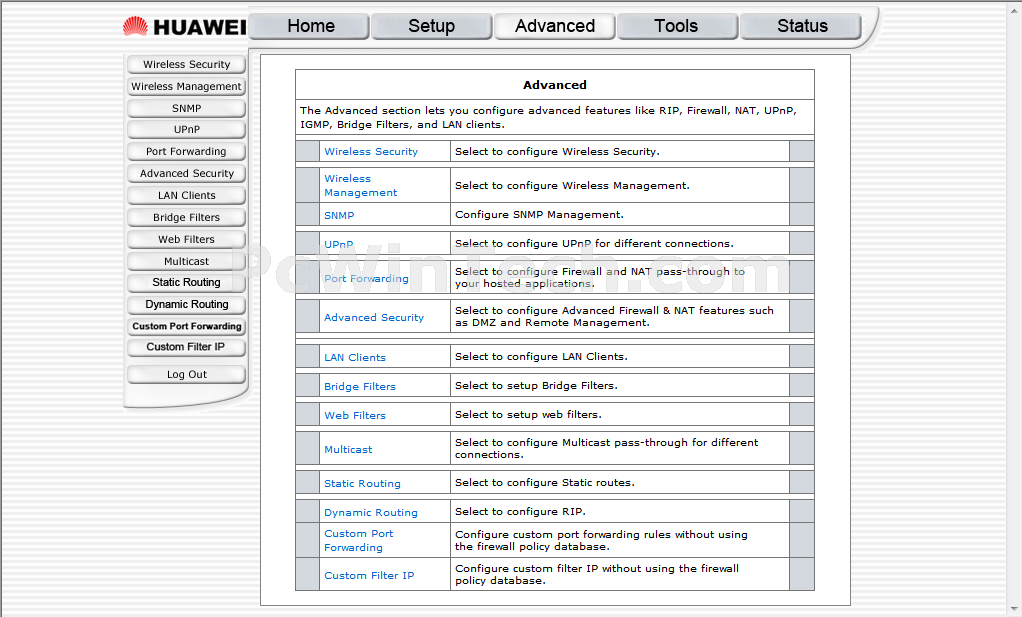
Task: Open the Dynamic Routing table link
Action: (371, 513)
